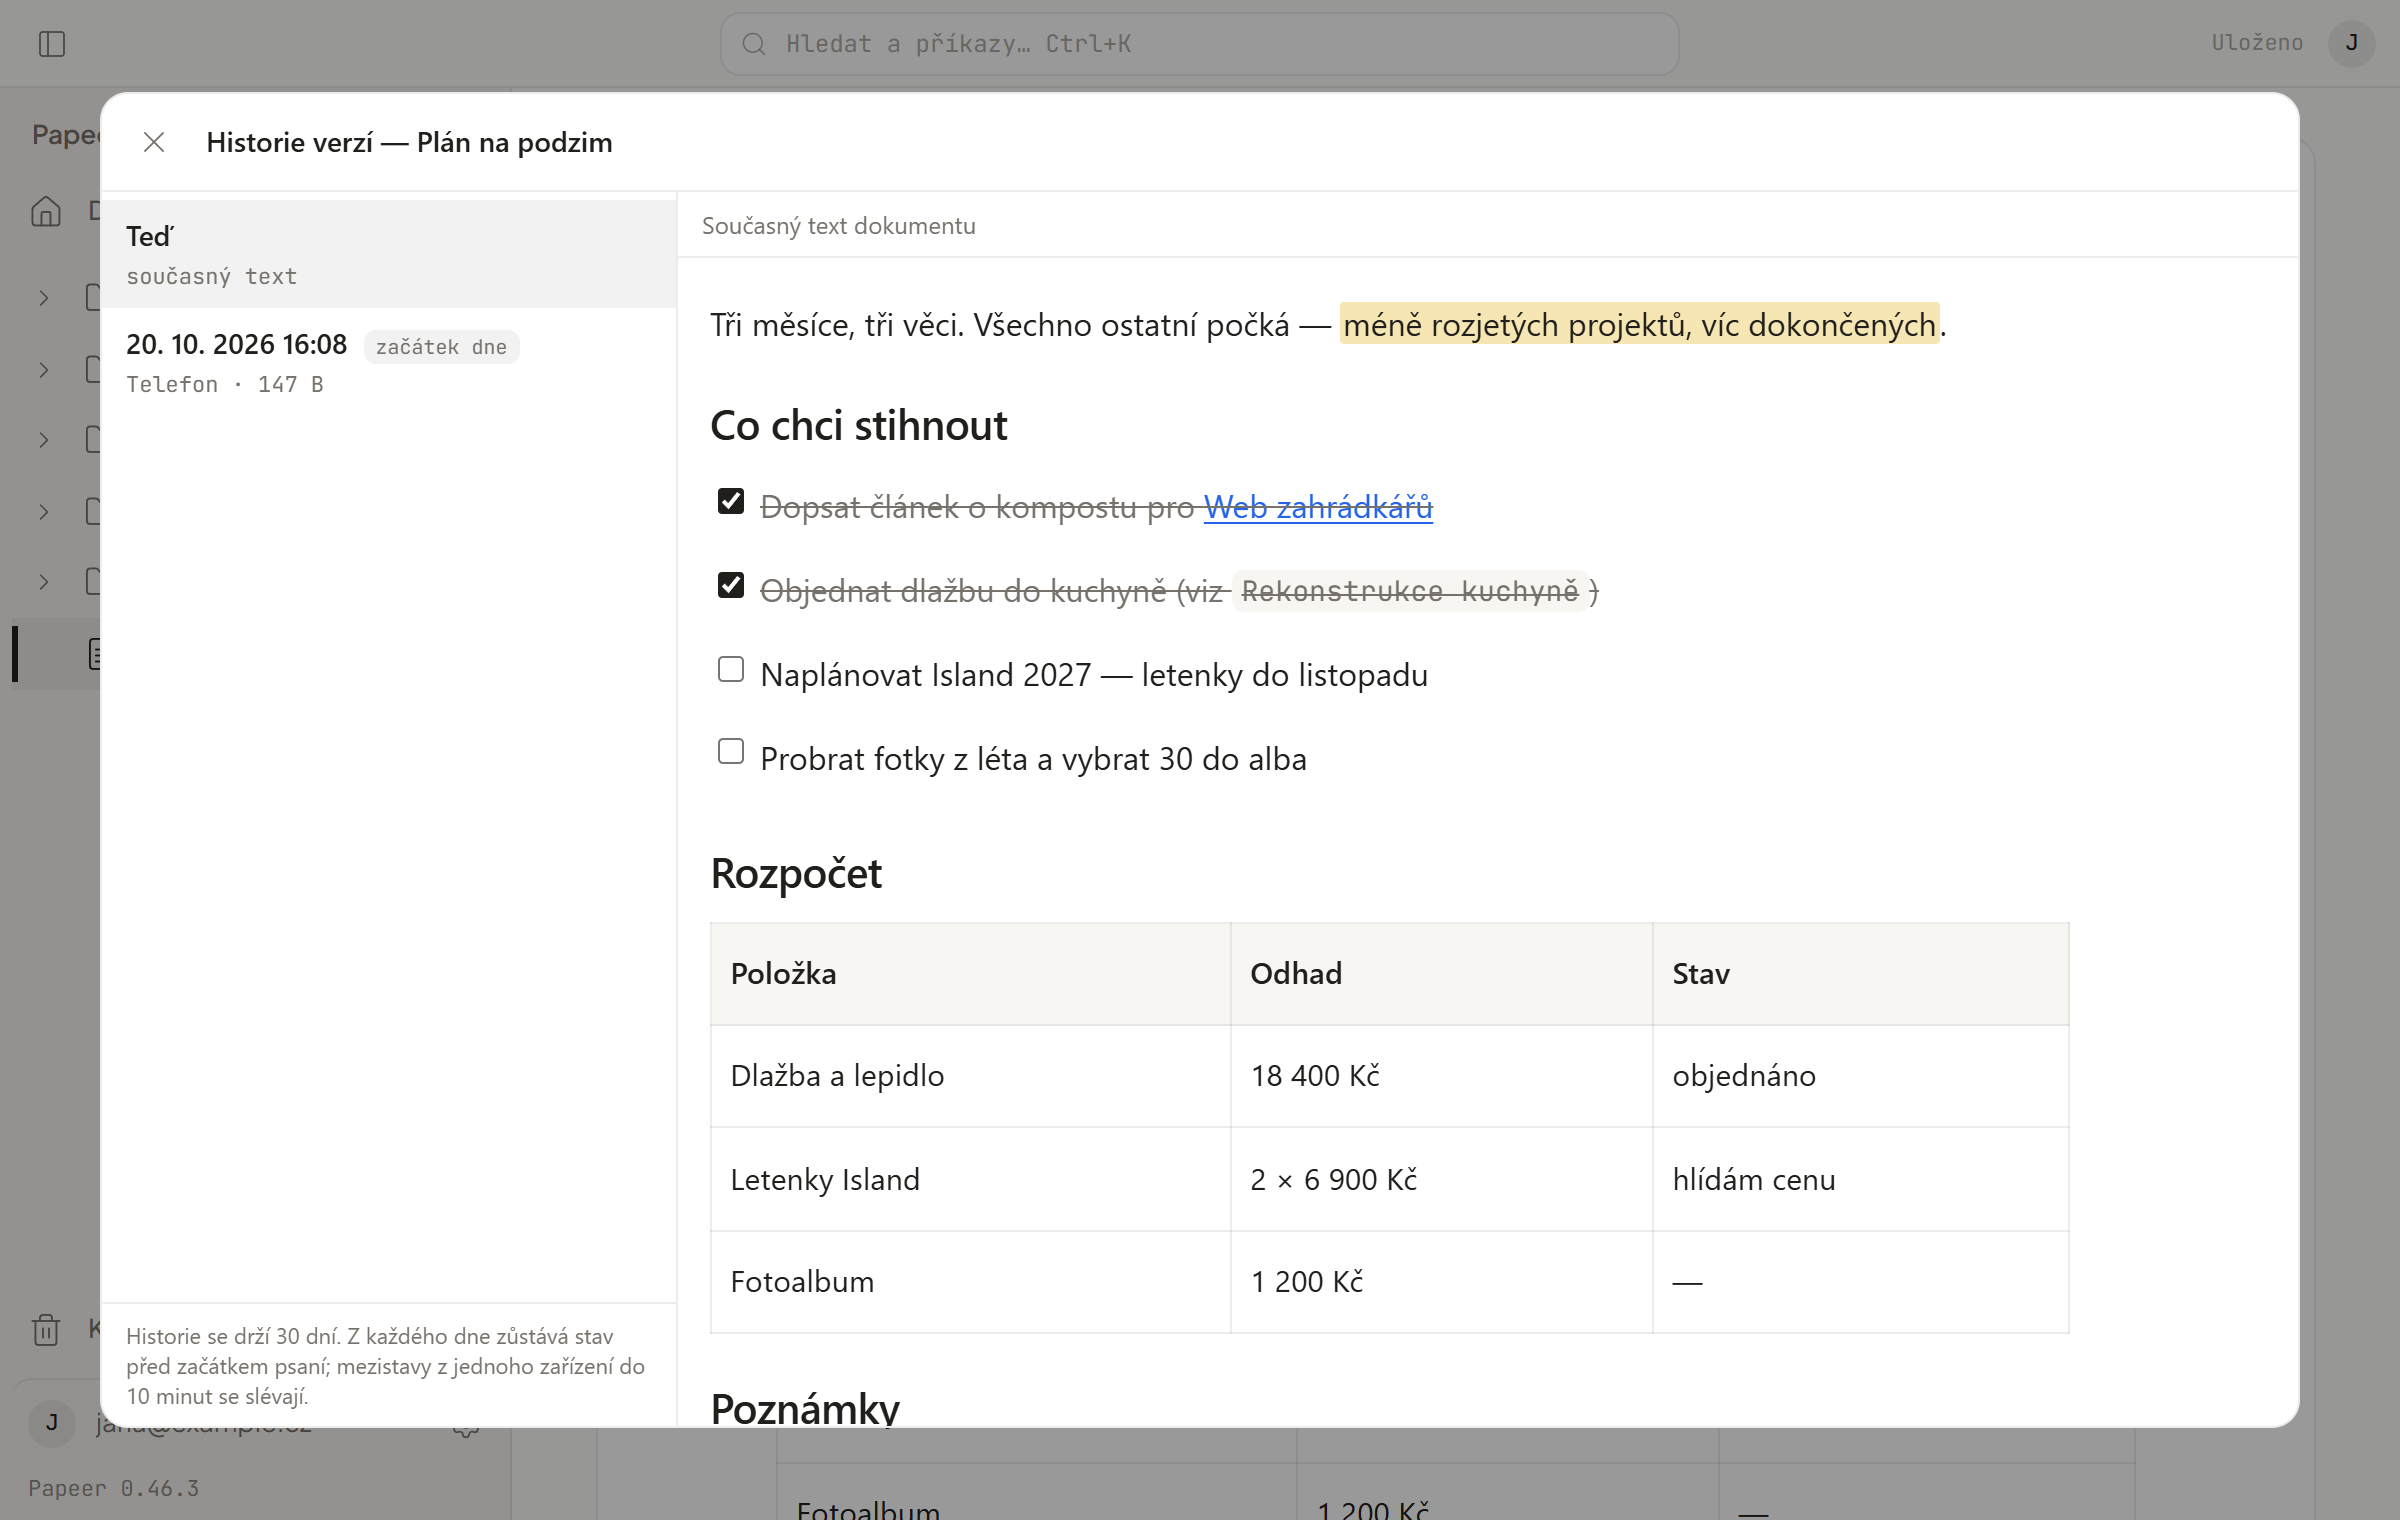Click the Historie se drží 30 dní note
Screen dimensions: 2400x1520
click(386, 1366)
